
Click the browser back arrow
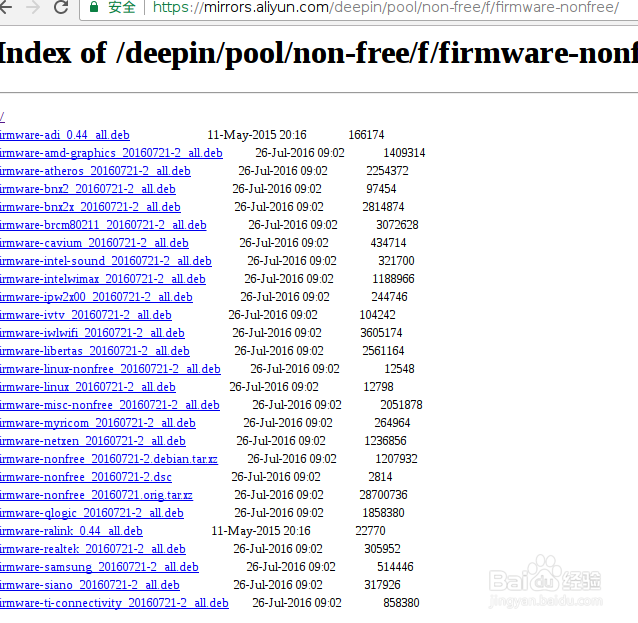(x=5, y=7)
